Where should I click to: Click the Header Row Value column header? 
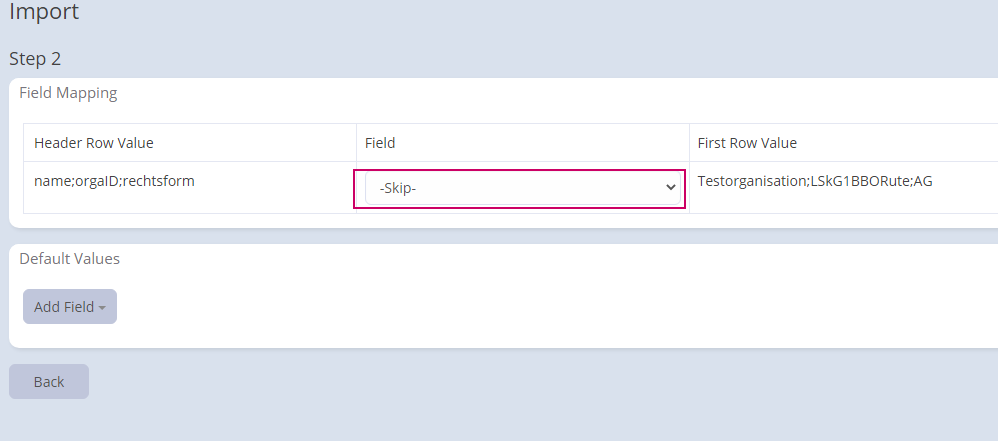94,143
